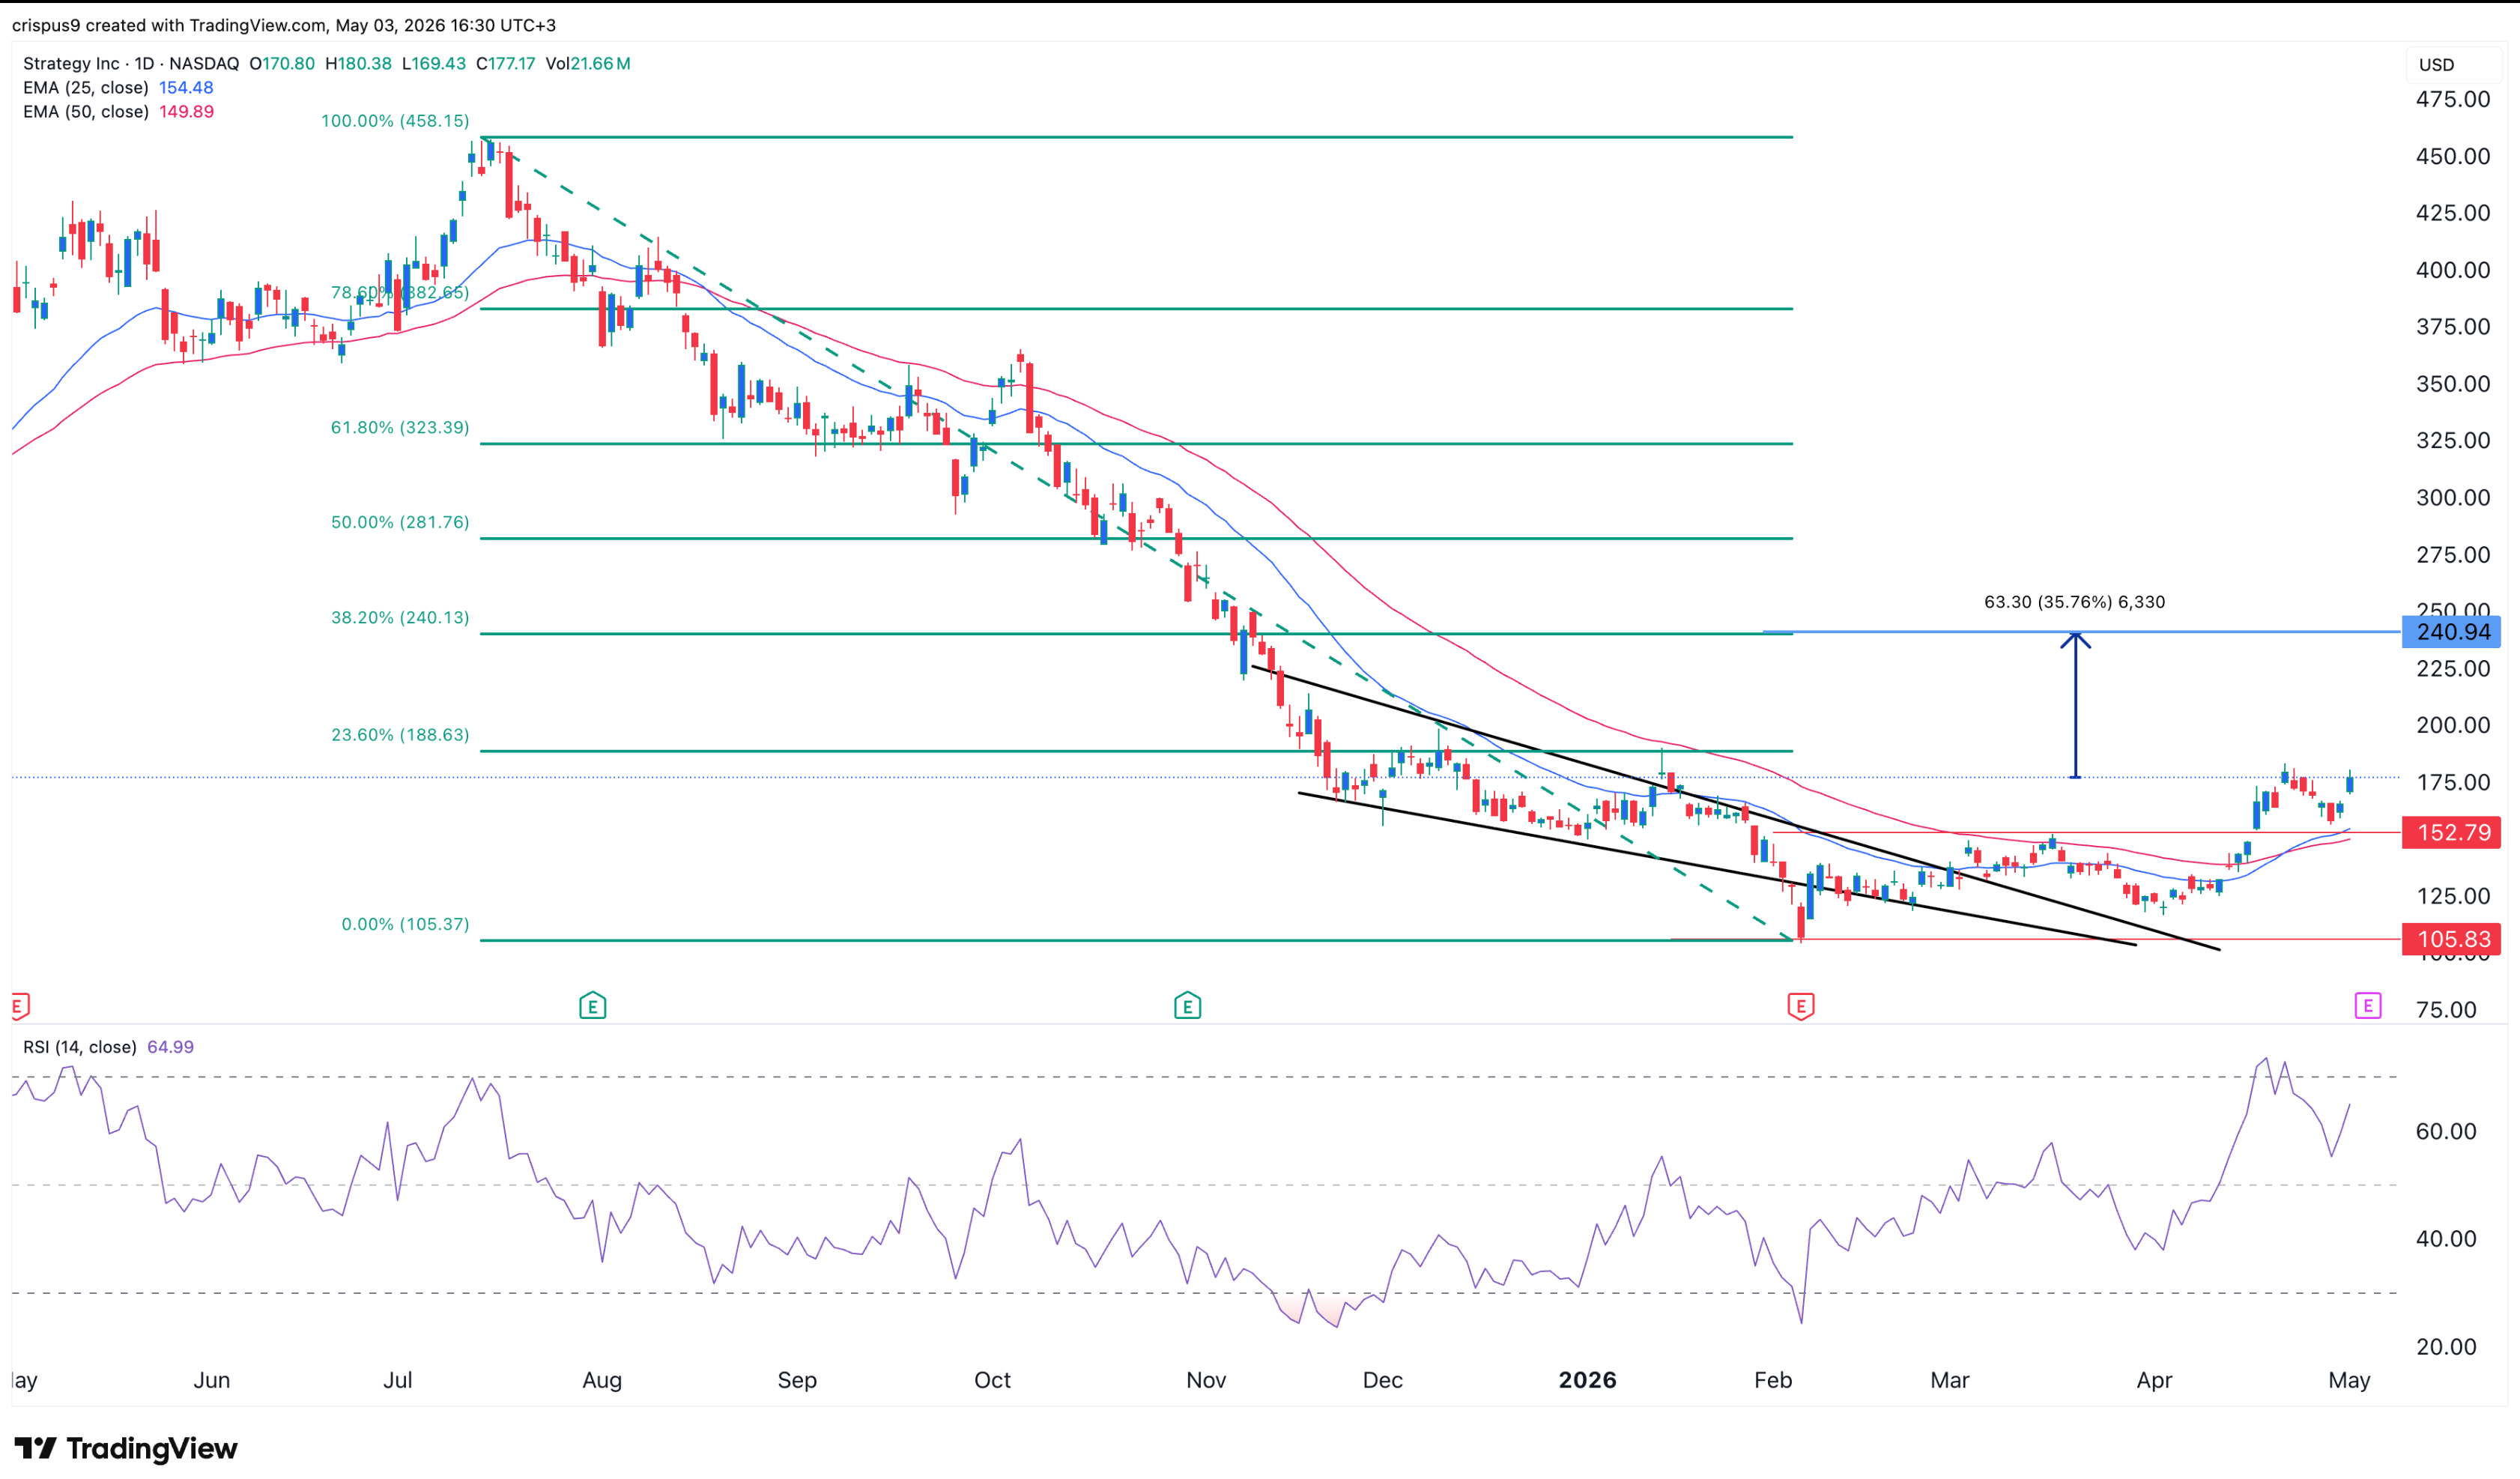The width and height of the screenshot is (2520, 1479).
Task: Click the red earnings marker near February
Action: (1801, 1005)
